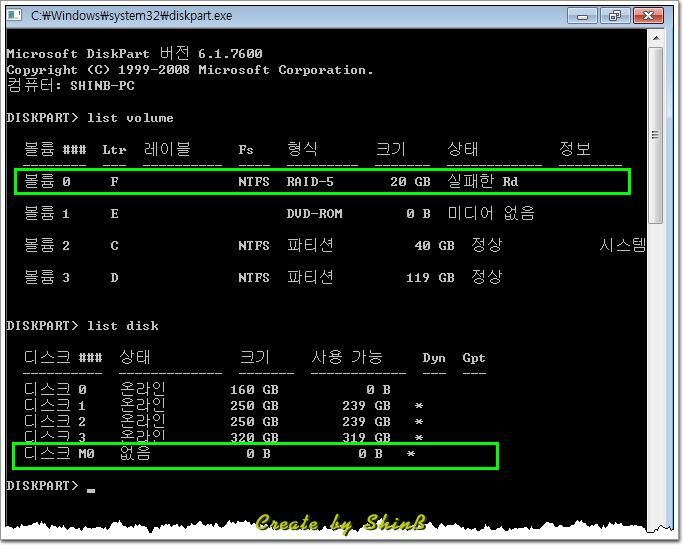Click the 'Fs' column header
683x545 pixels.
pyautogui.click(x=246, y=150)
